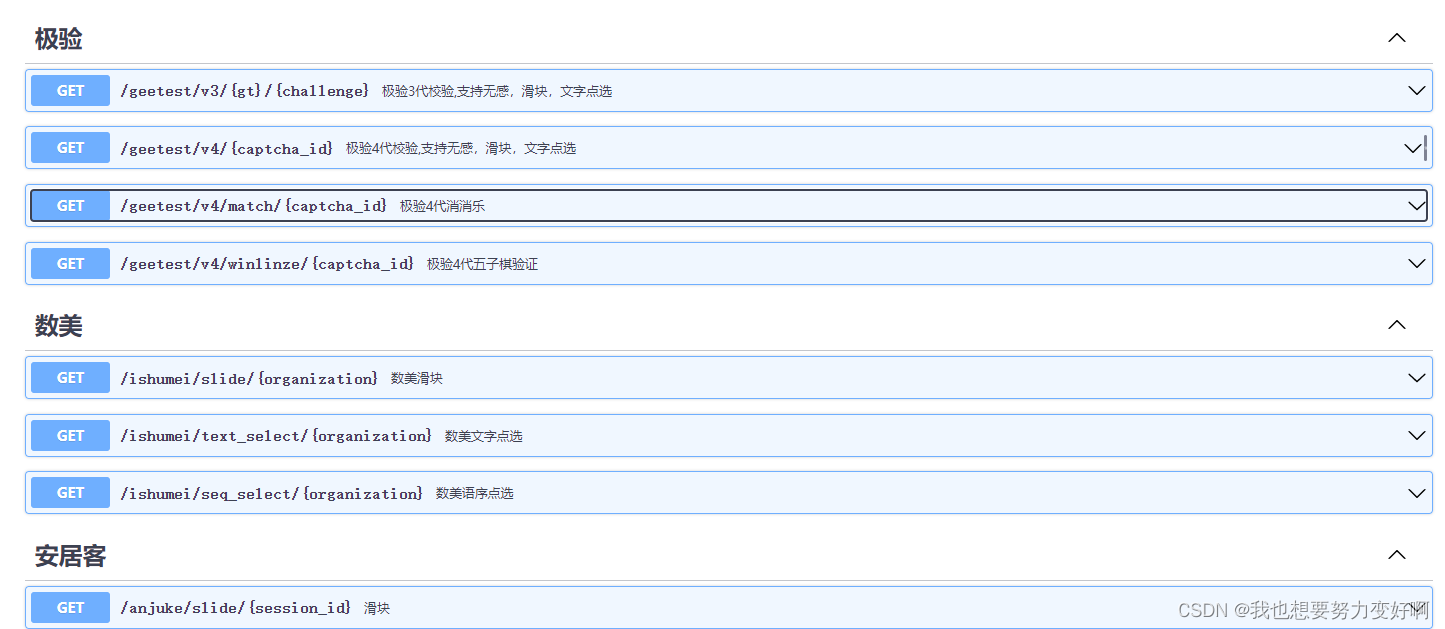Screen dimensions: 1445x629
Task: Open the /geetest/v4/{captcha_id} path link
Action: (x=226, y=148)
